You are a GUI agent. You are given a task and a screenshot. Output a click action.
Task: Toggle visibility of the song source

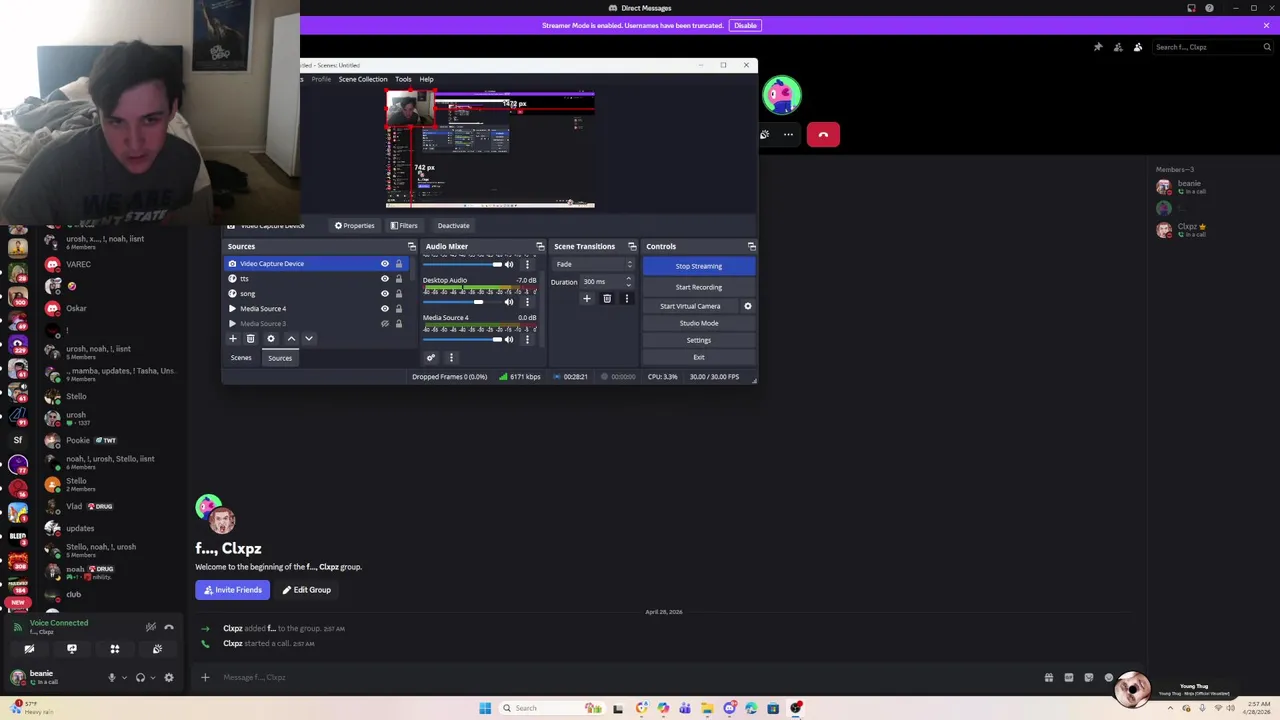click(x=384, y=294)
